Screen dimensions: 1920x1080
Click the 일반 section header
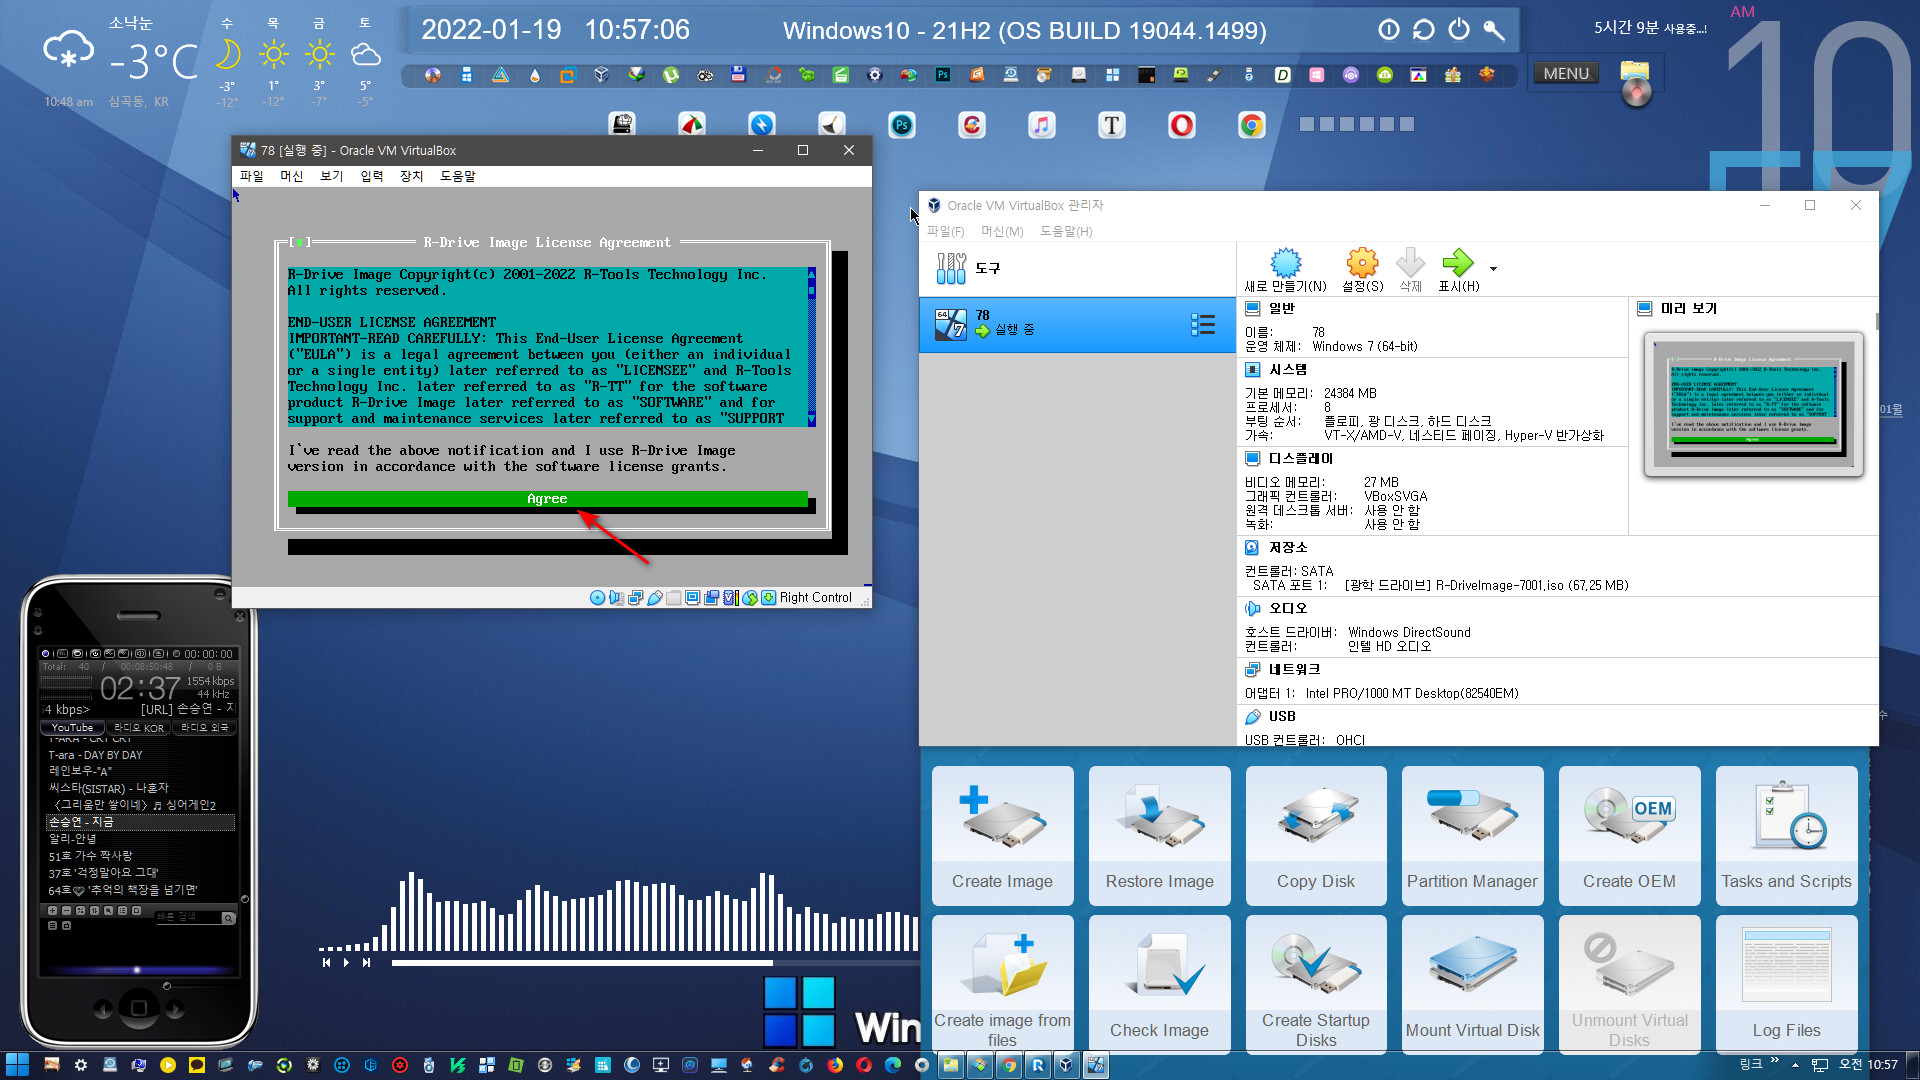[1281, 309]
